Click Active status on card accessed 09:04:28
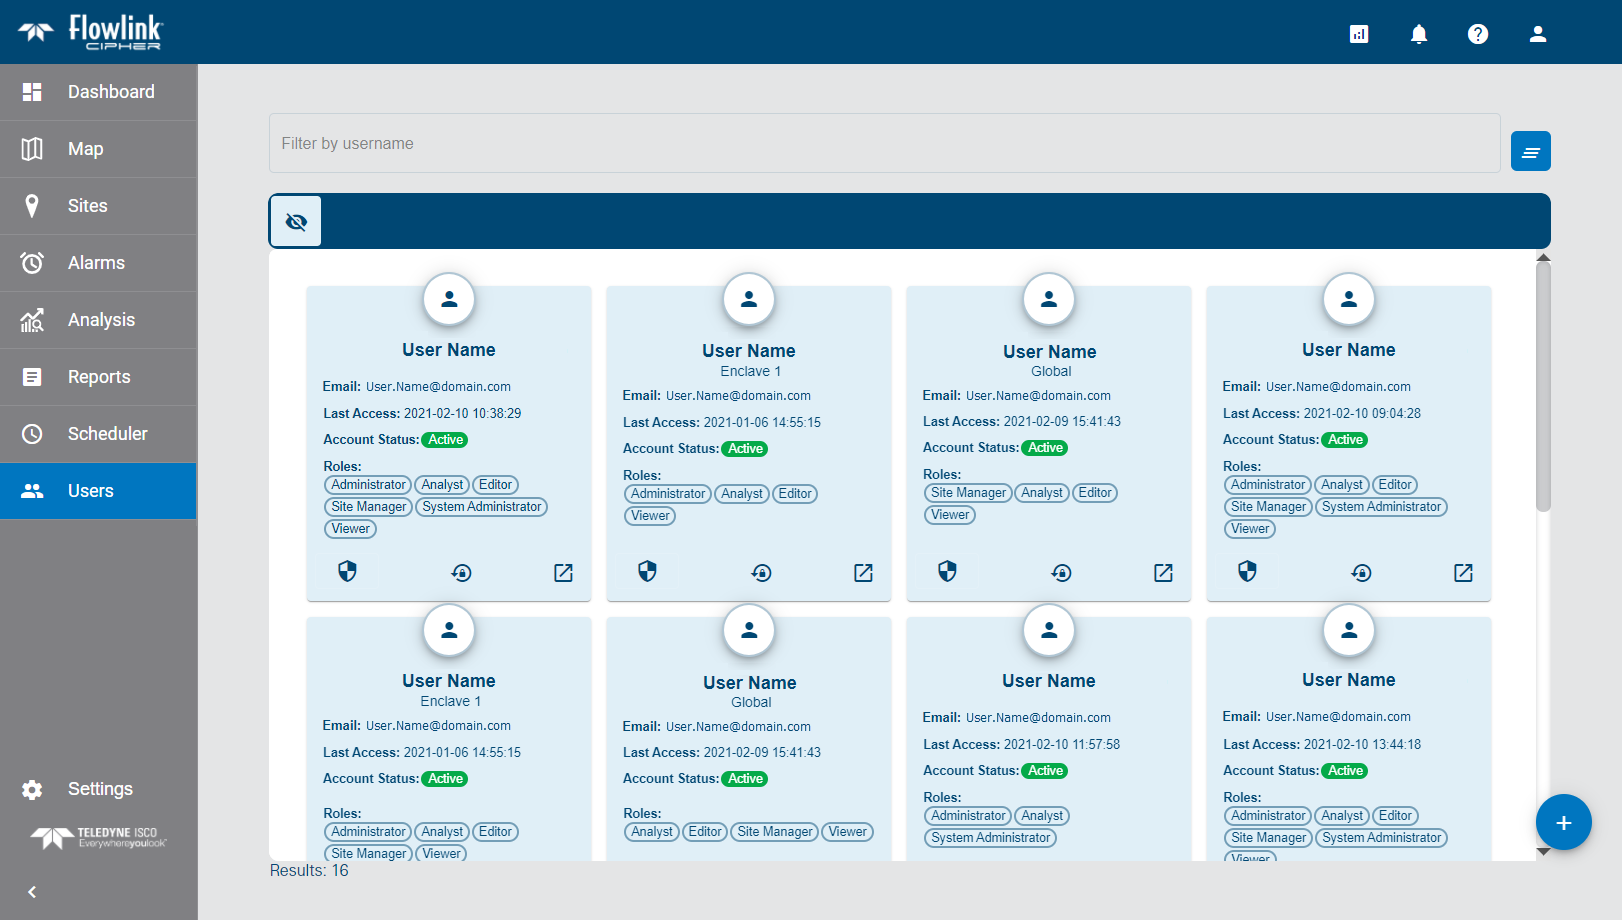The image size is (1622, 920). [x=1345, y=440]
